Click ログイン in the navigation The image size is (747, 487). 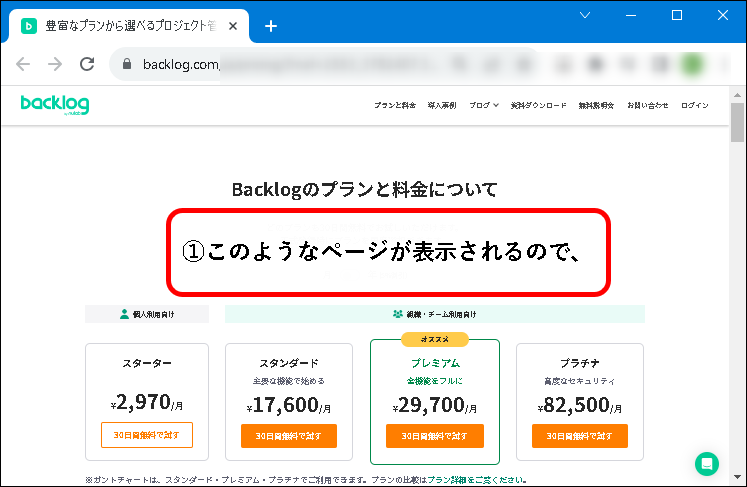(x=695, y=105)
